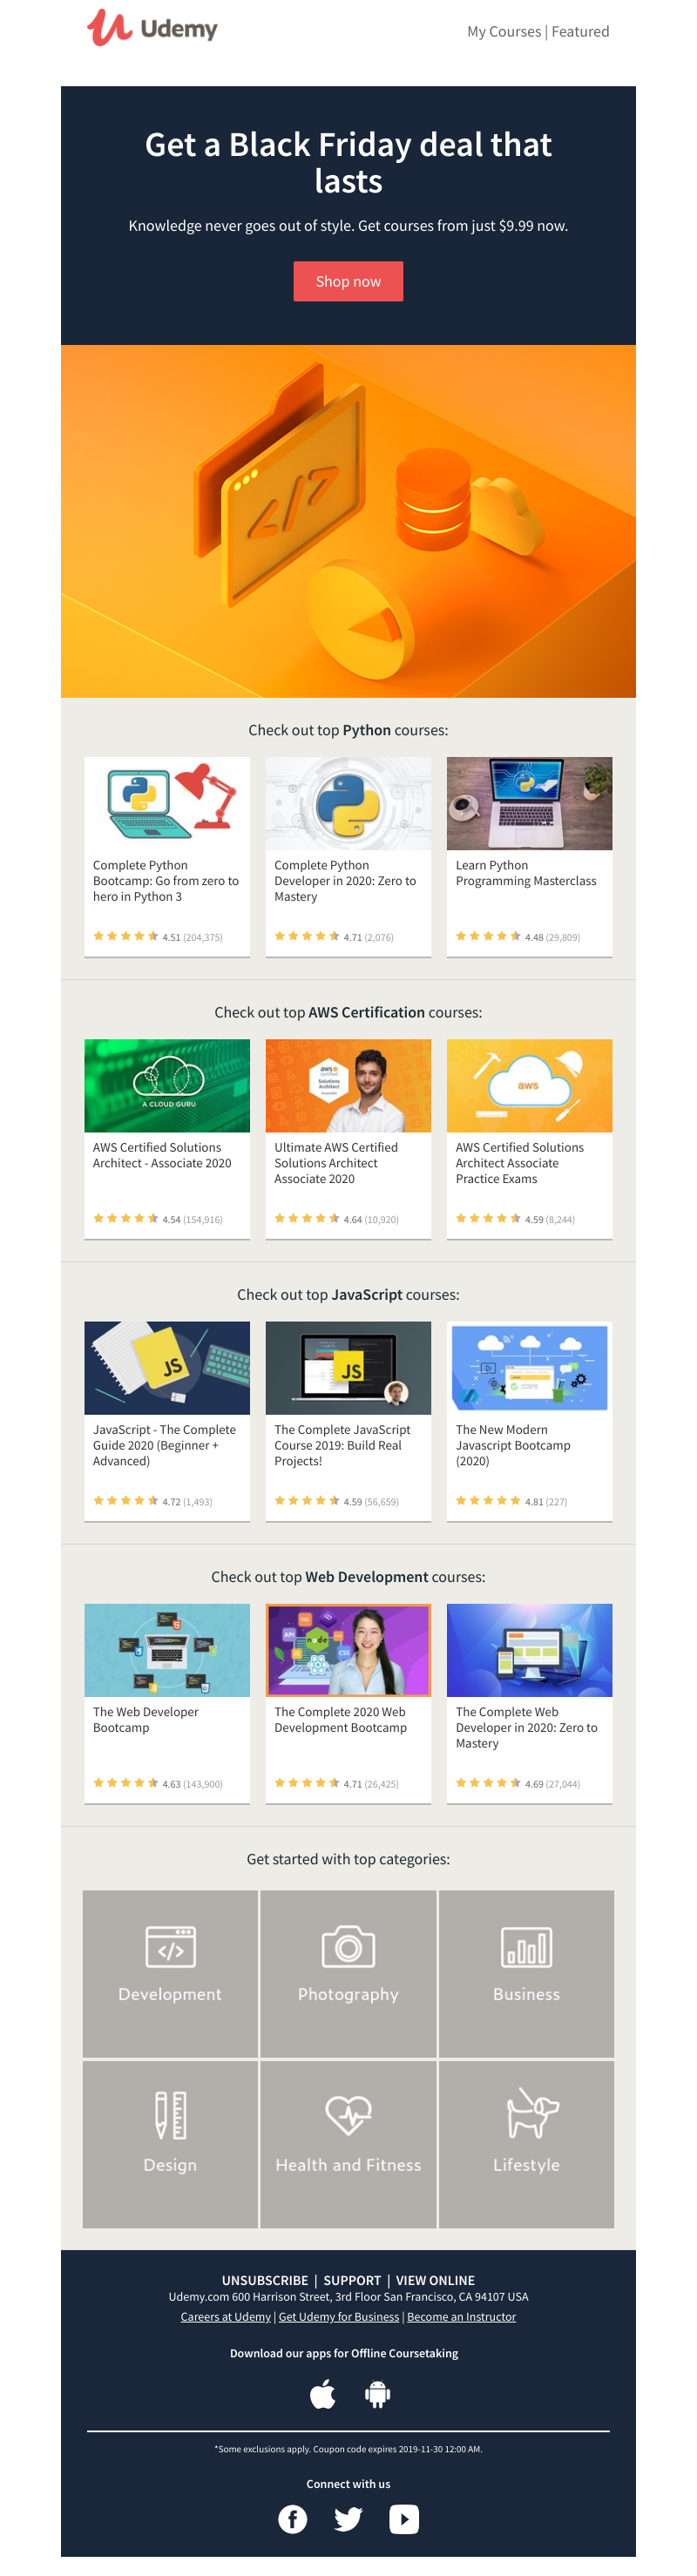Open Complete Python Bootcamp course thumbnail
Image resolution: width=697 pixels, height=2576 pixels.
point(167,803)
